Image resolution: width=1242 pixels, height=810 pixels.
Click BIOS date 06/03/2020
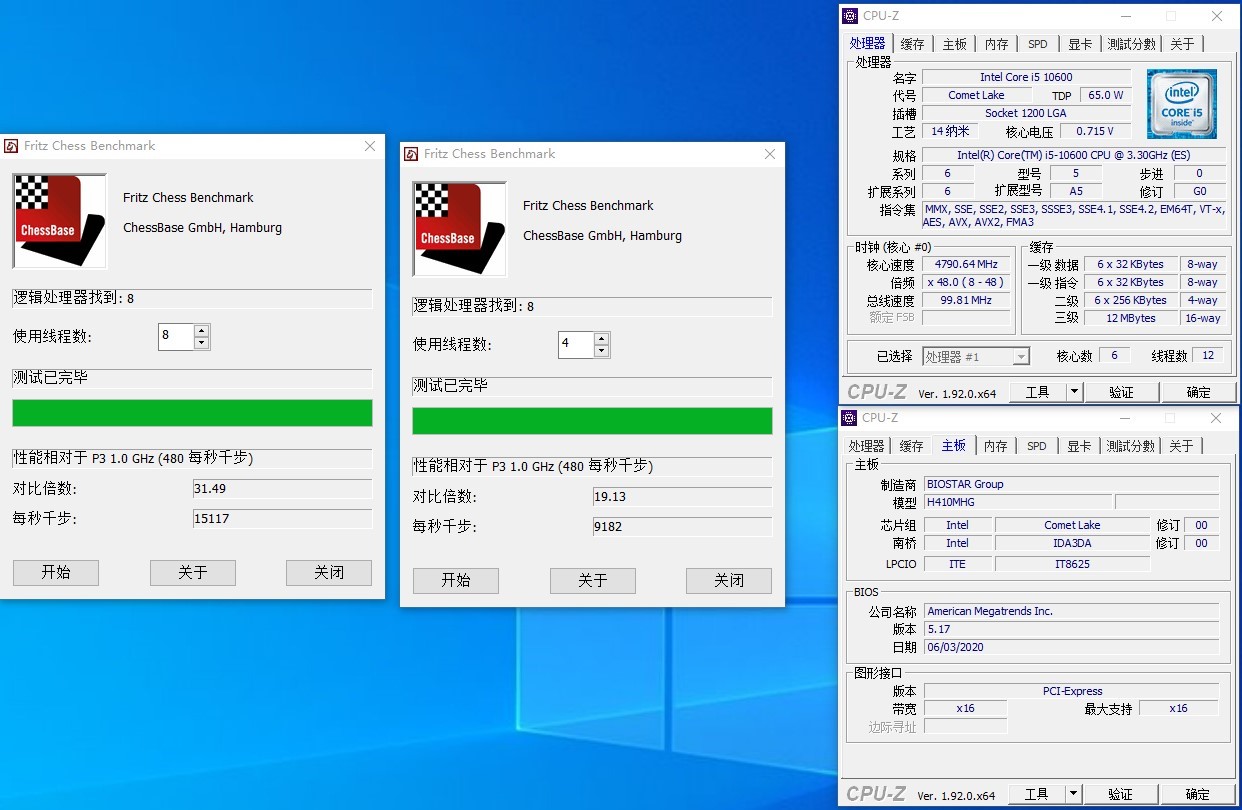click(x=1071, y=647)
